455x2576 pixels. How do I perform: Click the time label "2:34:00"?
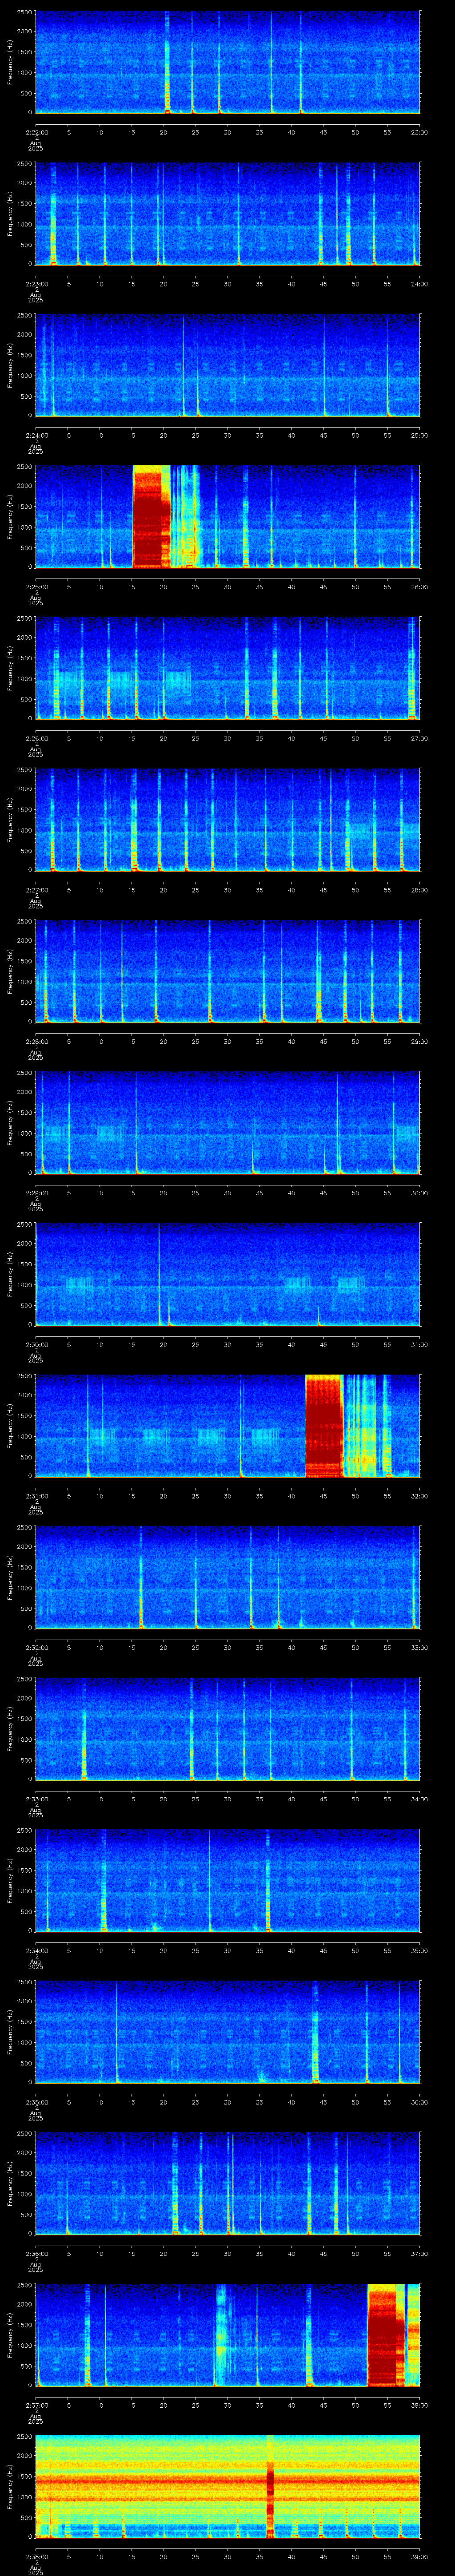pos(36,1950)
